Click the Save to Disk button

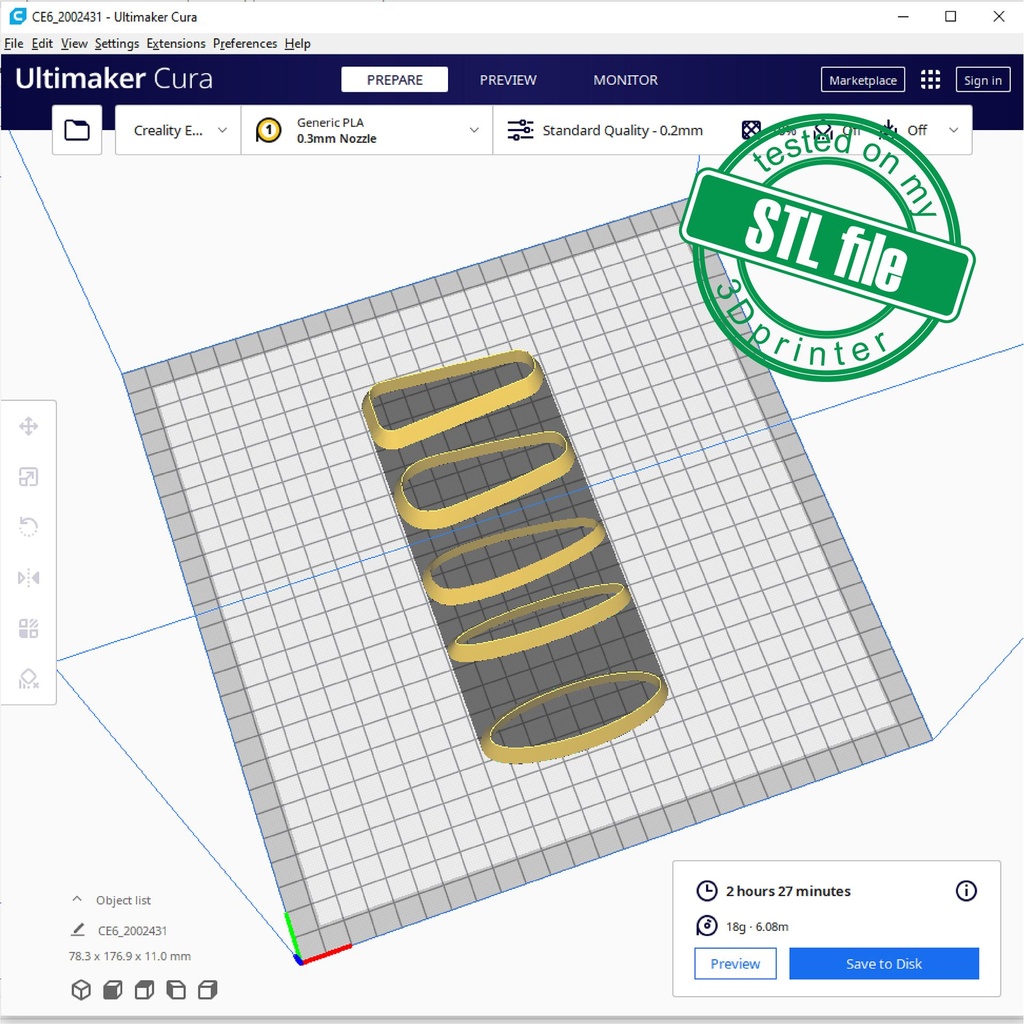click(883, 964)
